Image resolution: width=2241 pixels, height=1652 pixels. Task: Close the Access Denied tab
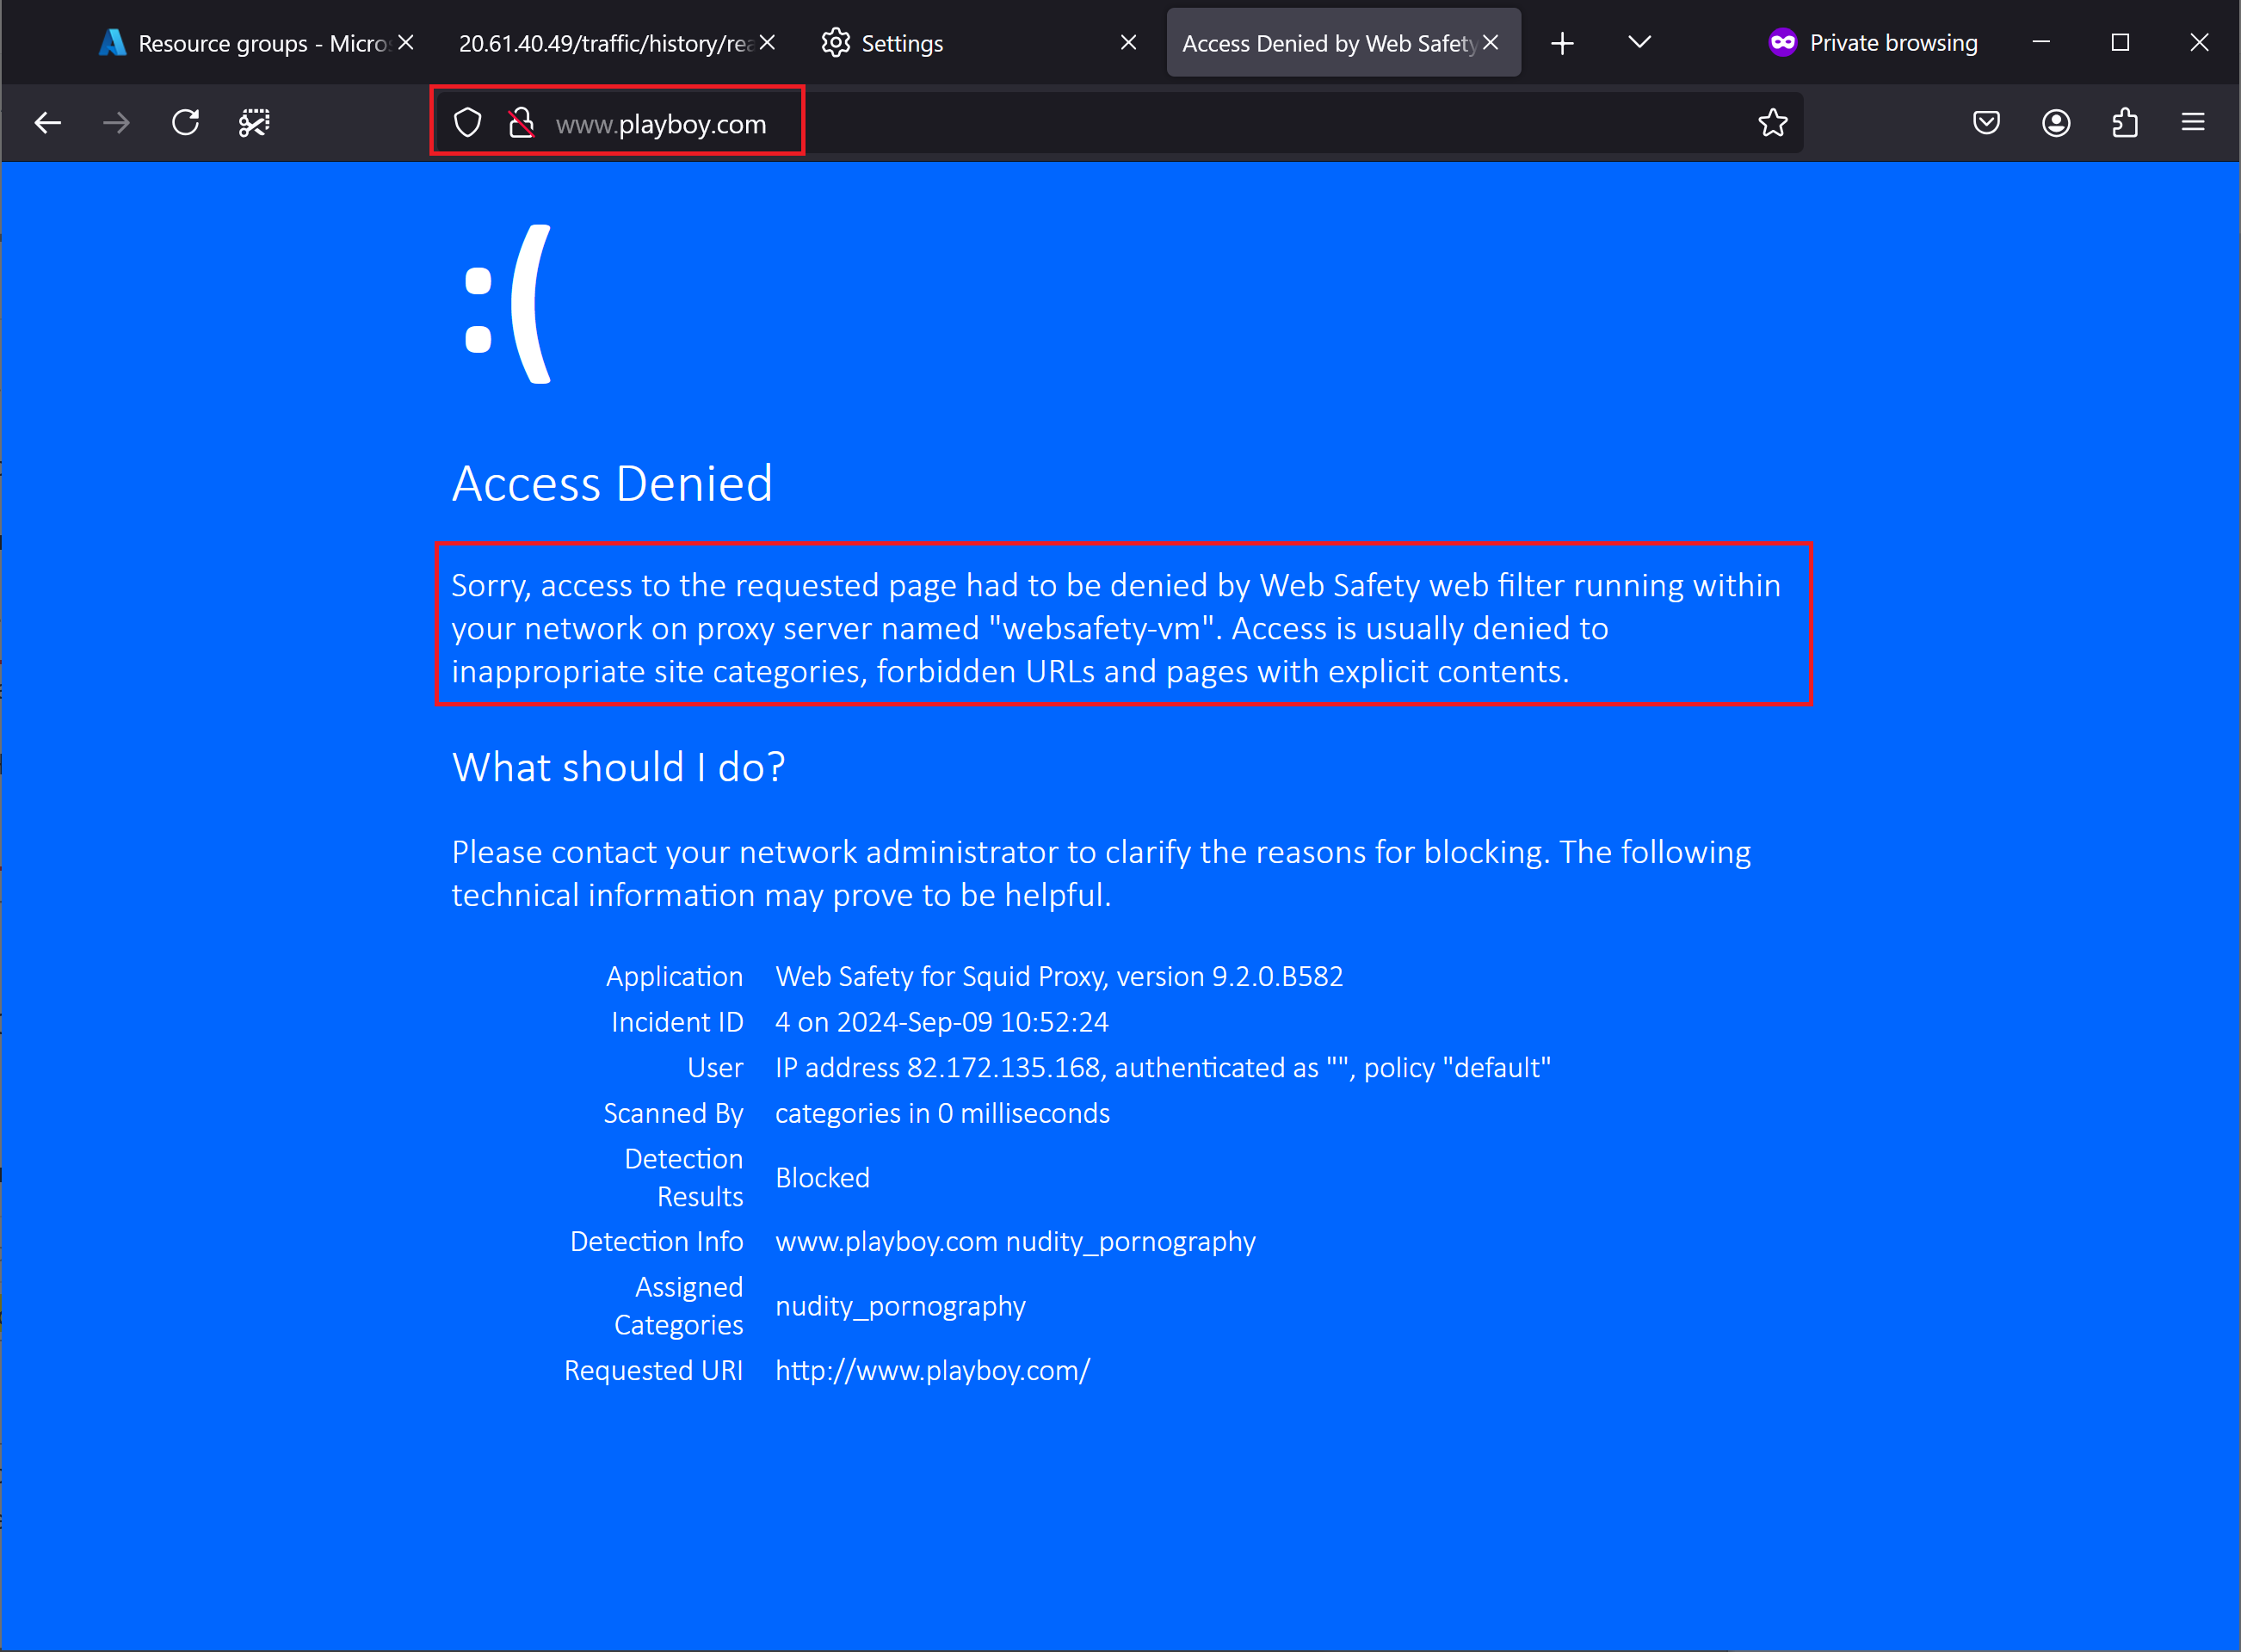coord(1490,42)
